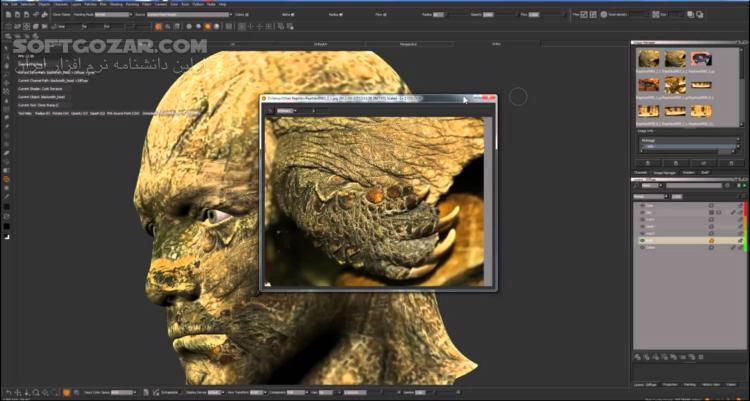Click the search magnifier icon in Layers panel
750x401 pixels.
638,185
